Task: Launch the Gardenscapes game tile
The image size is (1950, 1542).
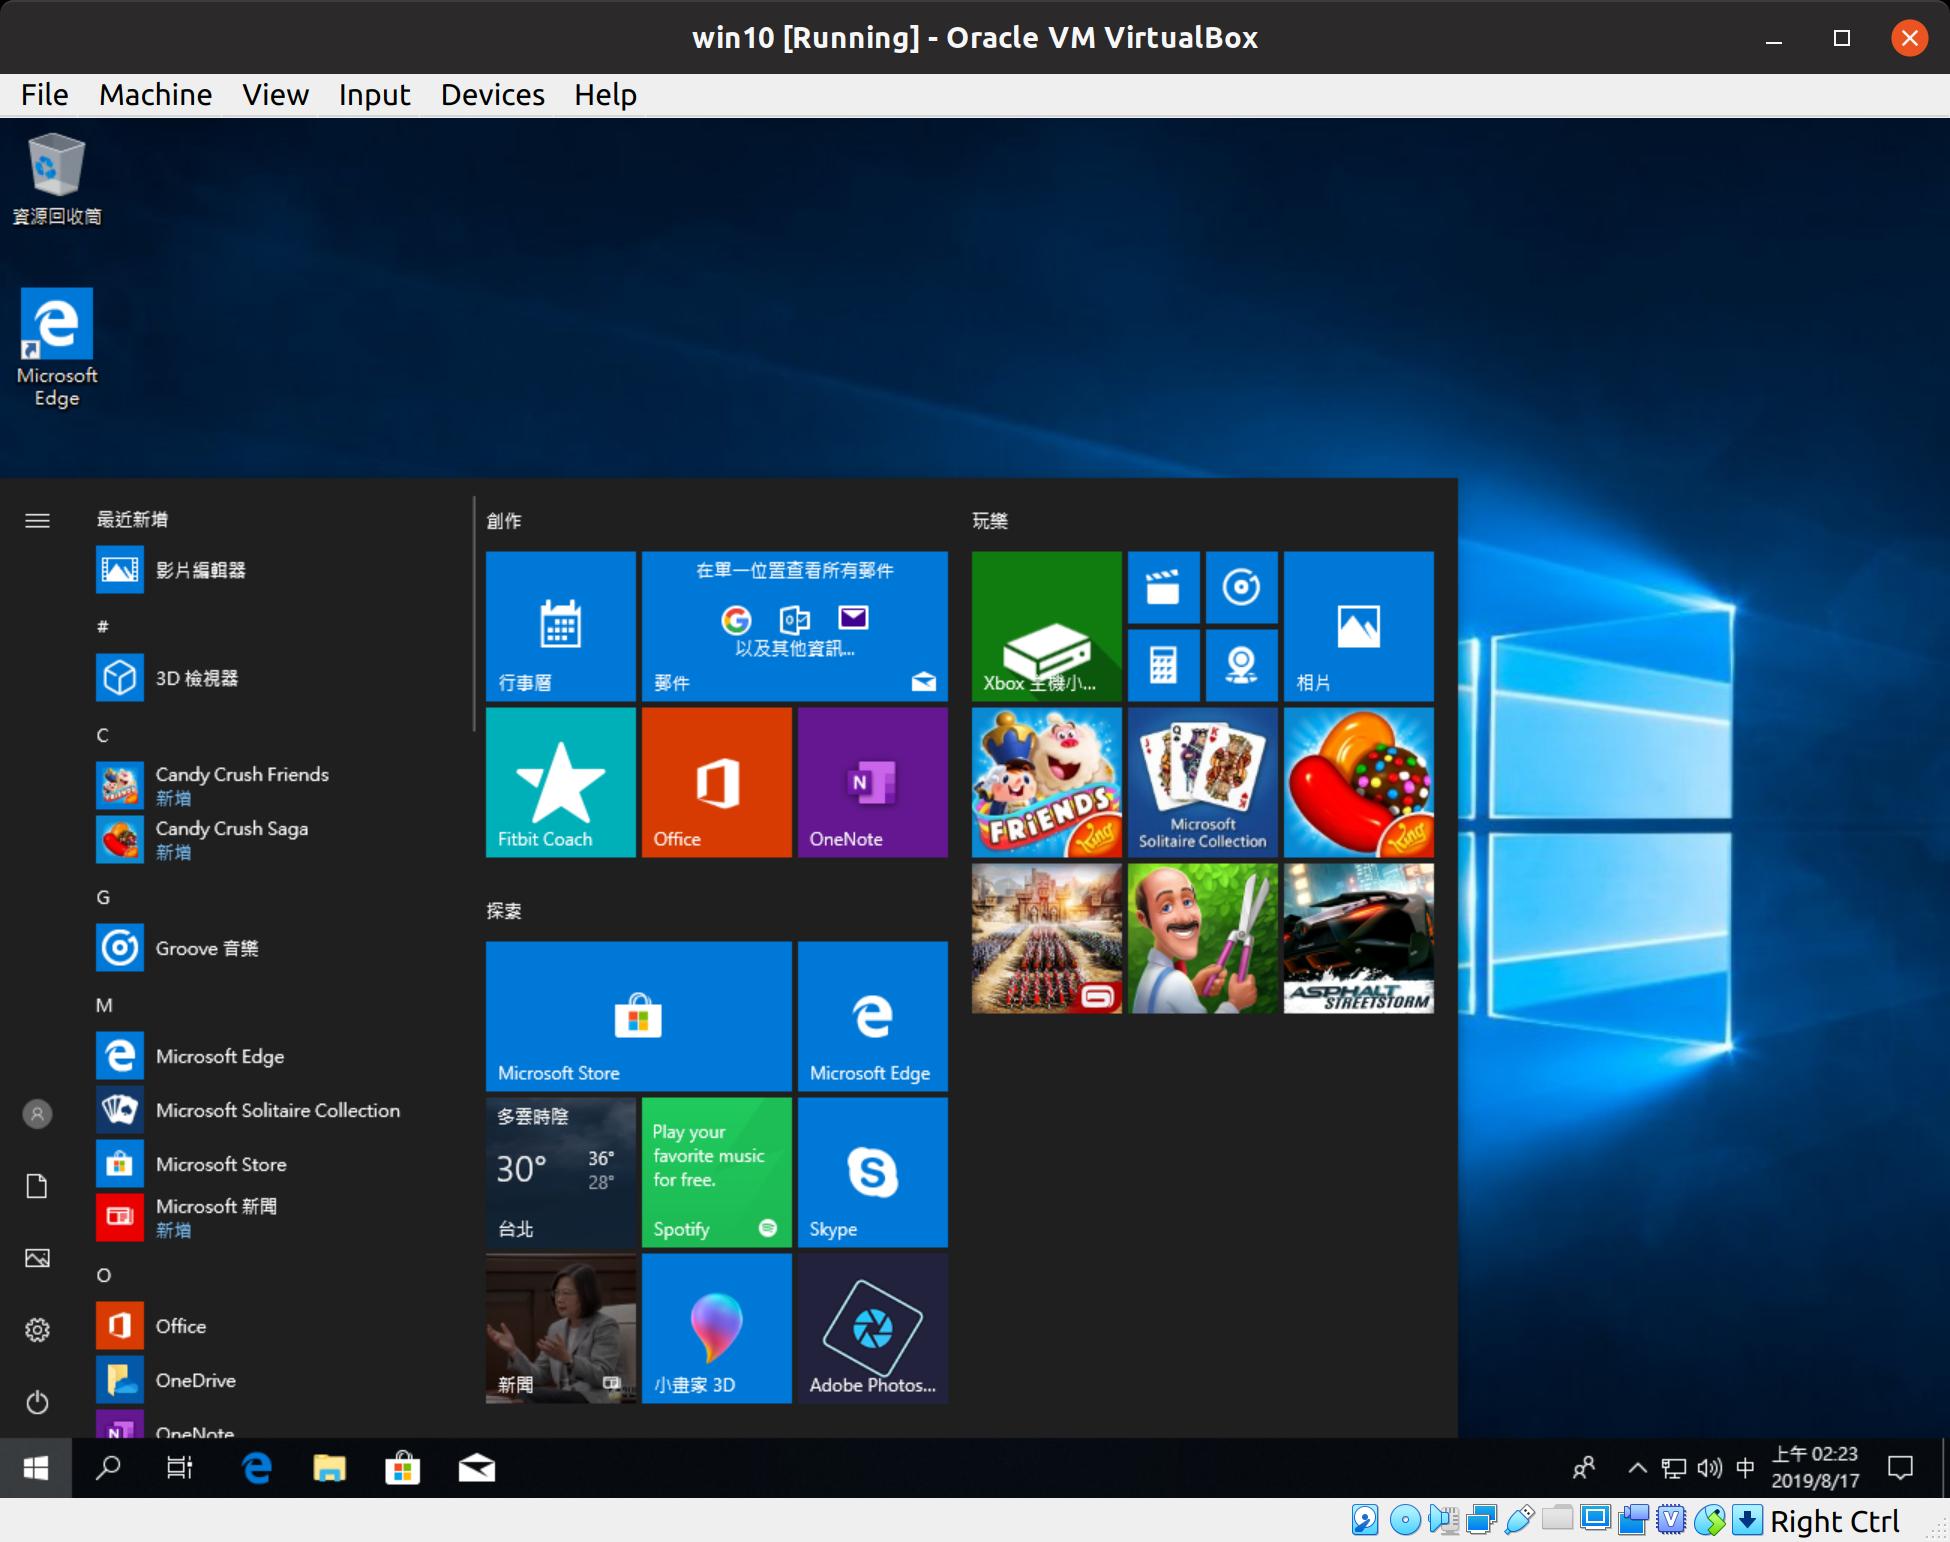Action: [x=1202, y=938]
